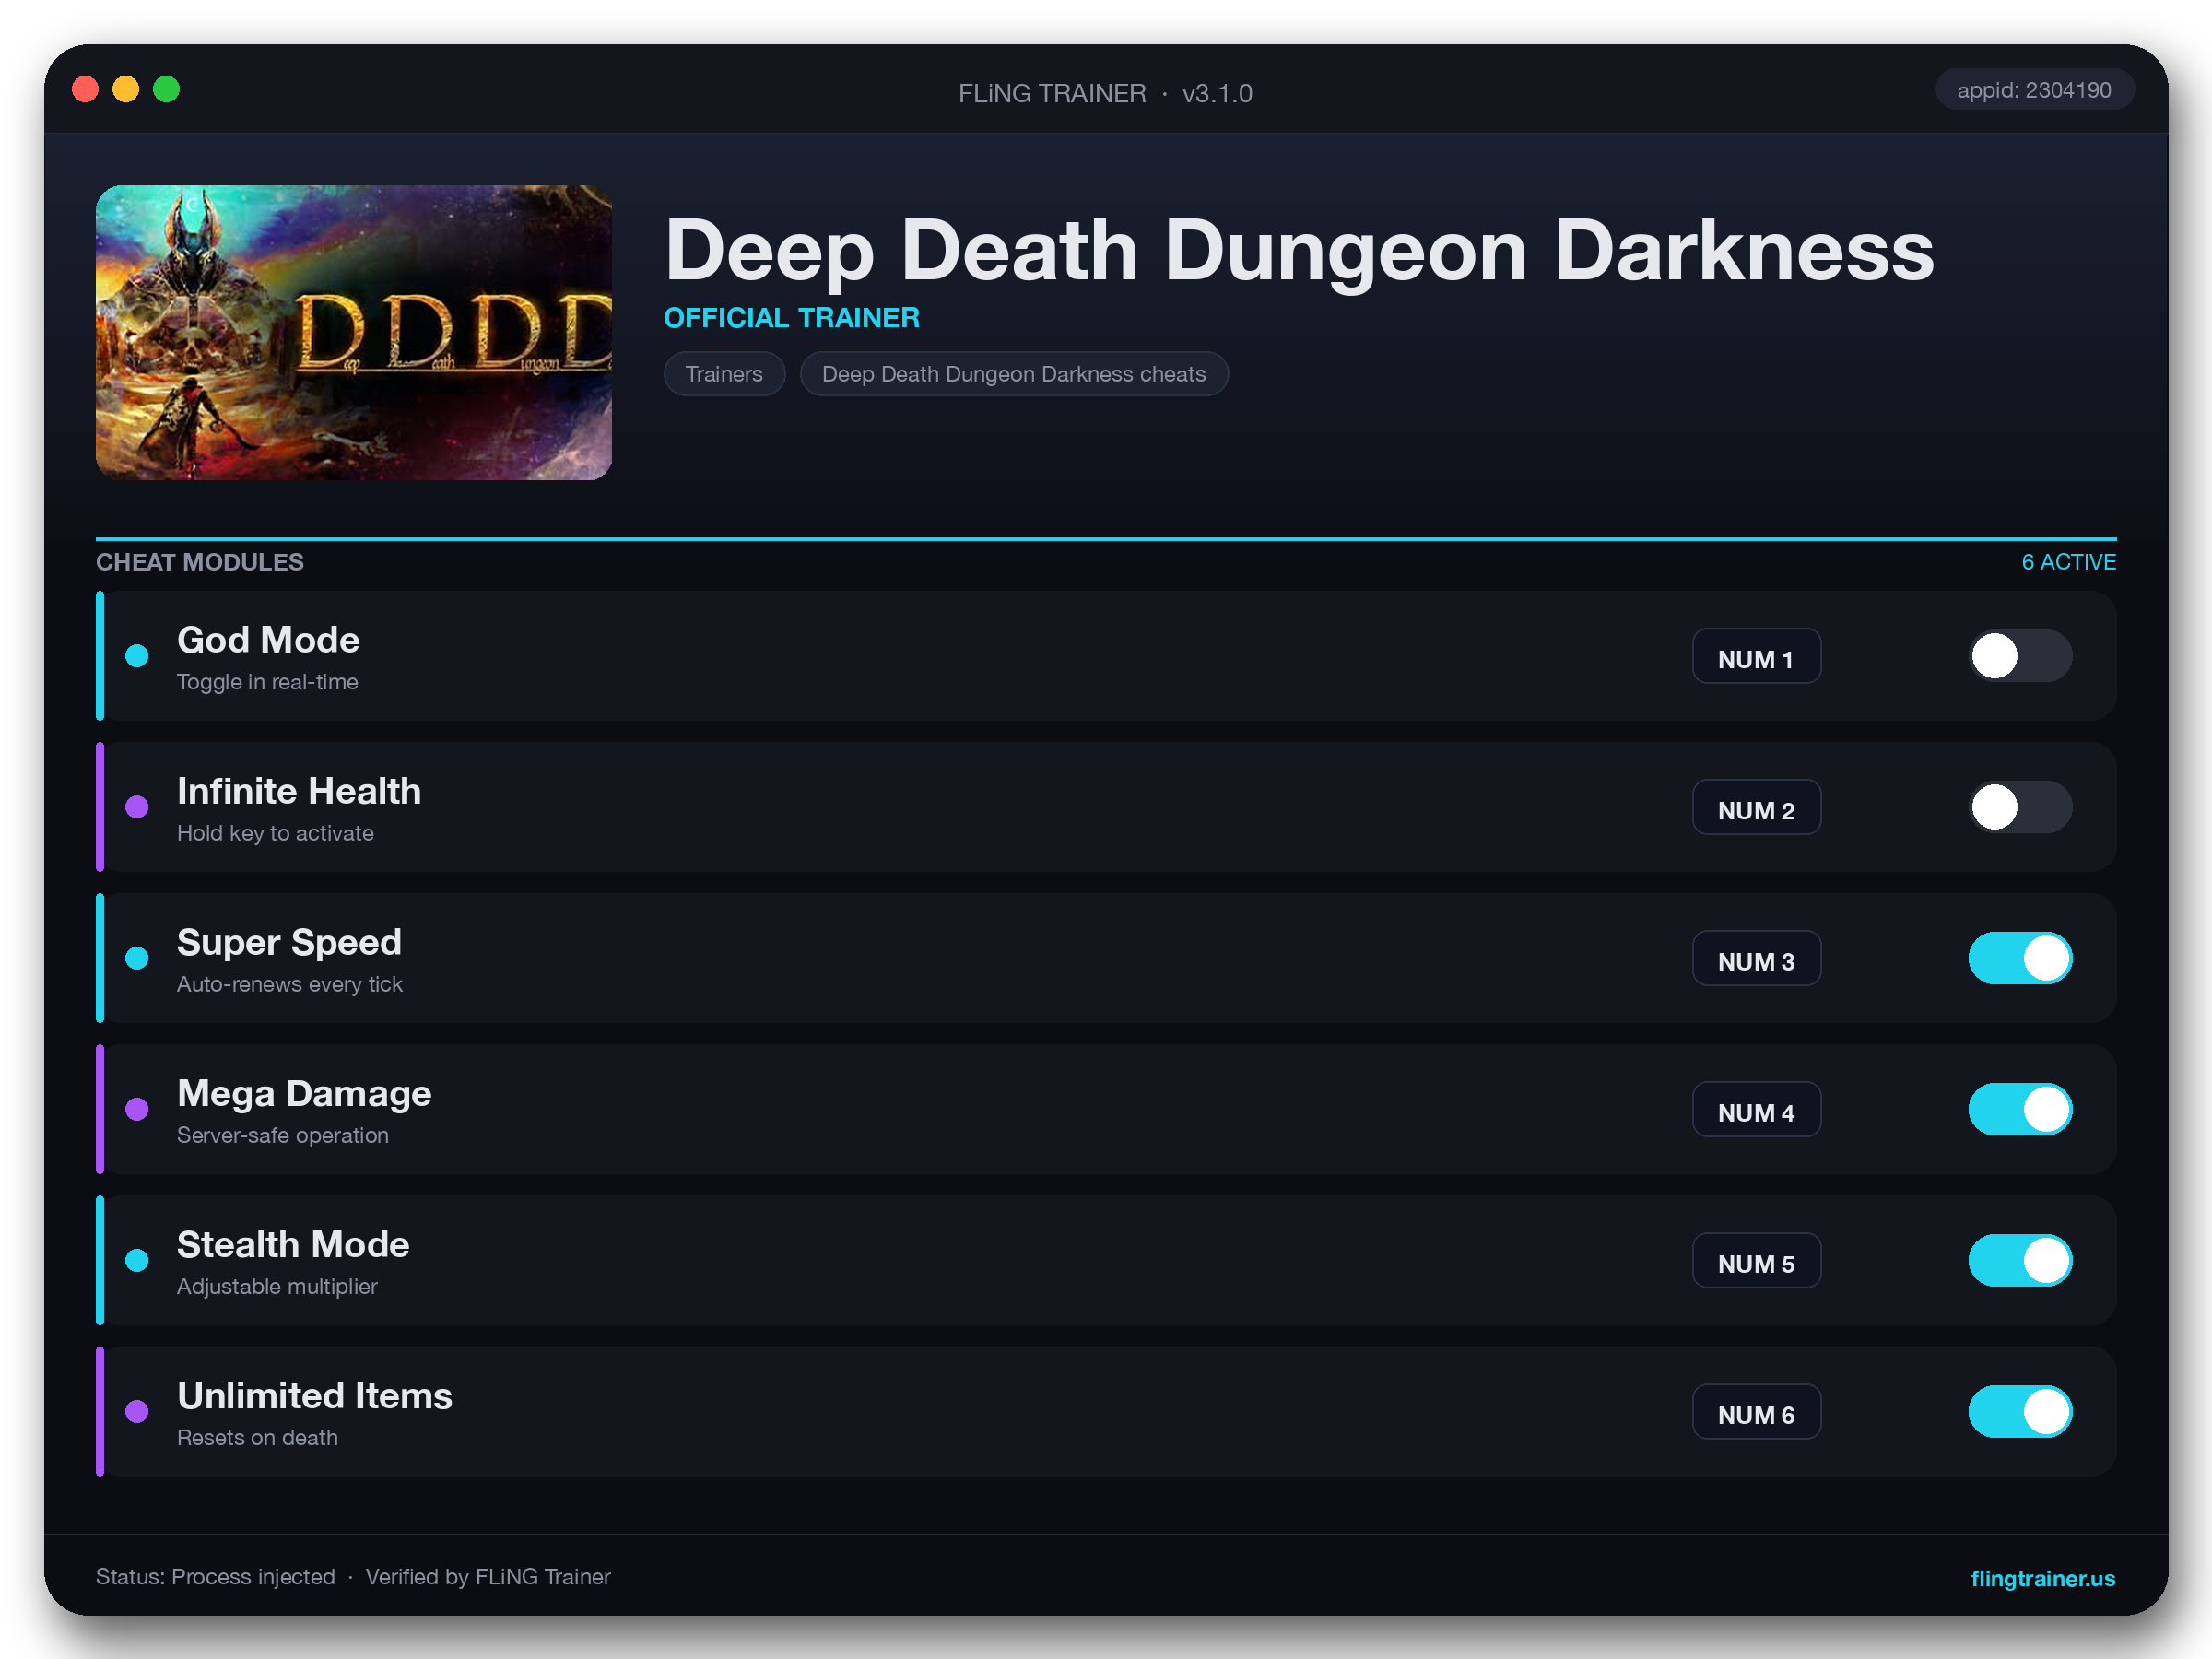Click the CHEAT MODULES heading
Viewport: 2212px width, 1659px height.
pyautogui.click(x=199, y=562)
